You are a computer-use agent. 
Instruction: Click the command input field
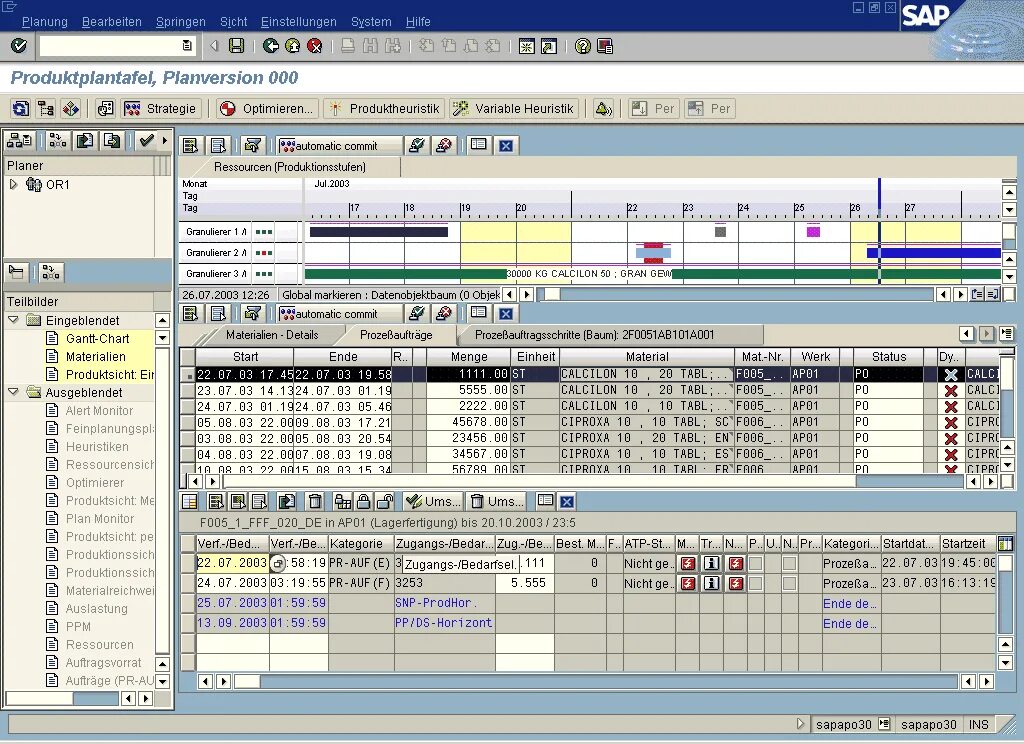click(x=111, y=46)
